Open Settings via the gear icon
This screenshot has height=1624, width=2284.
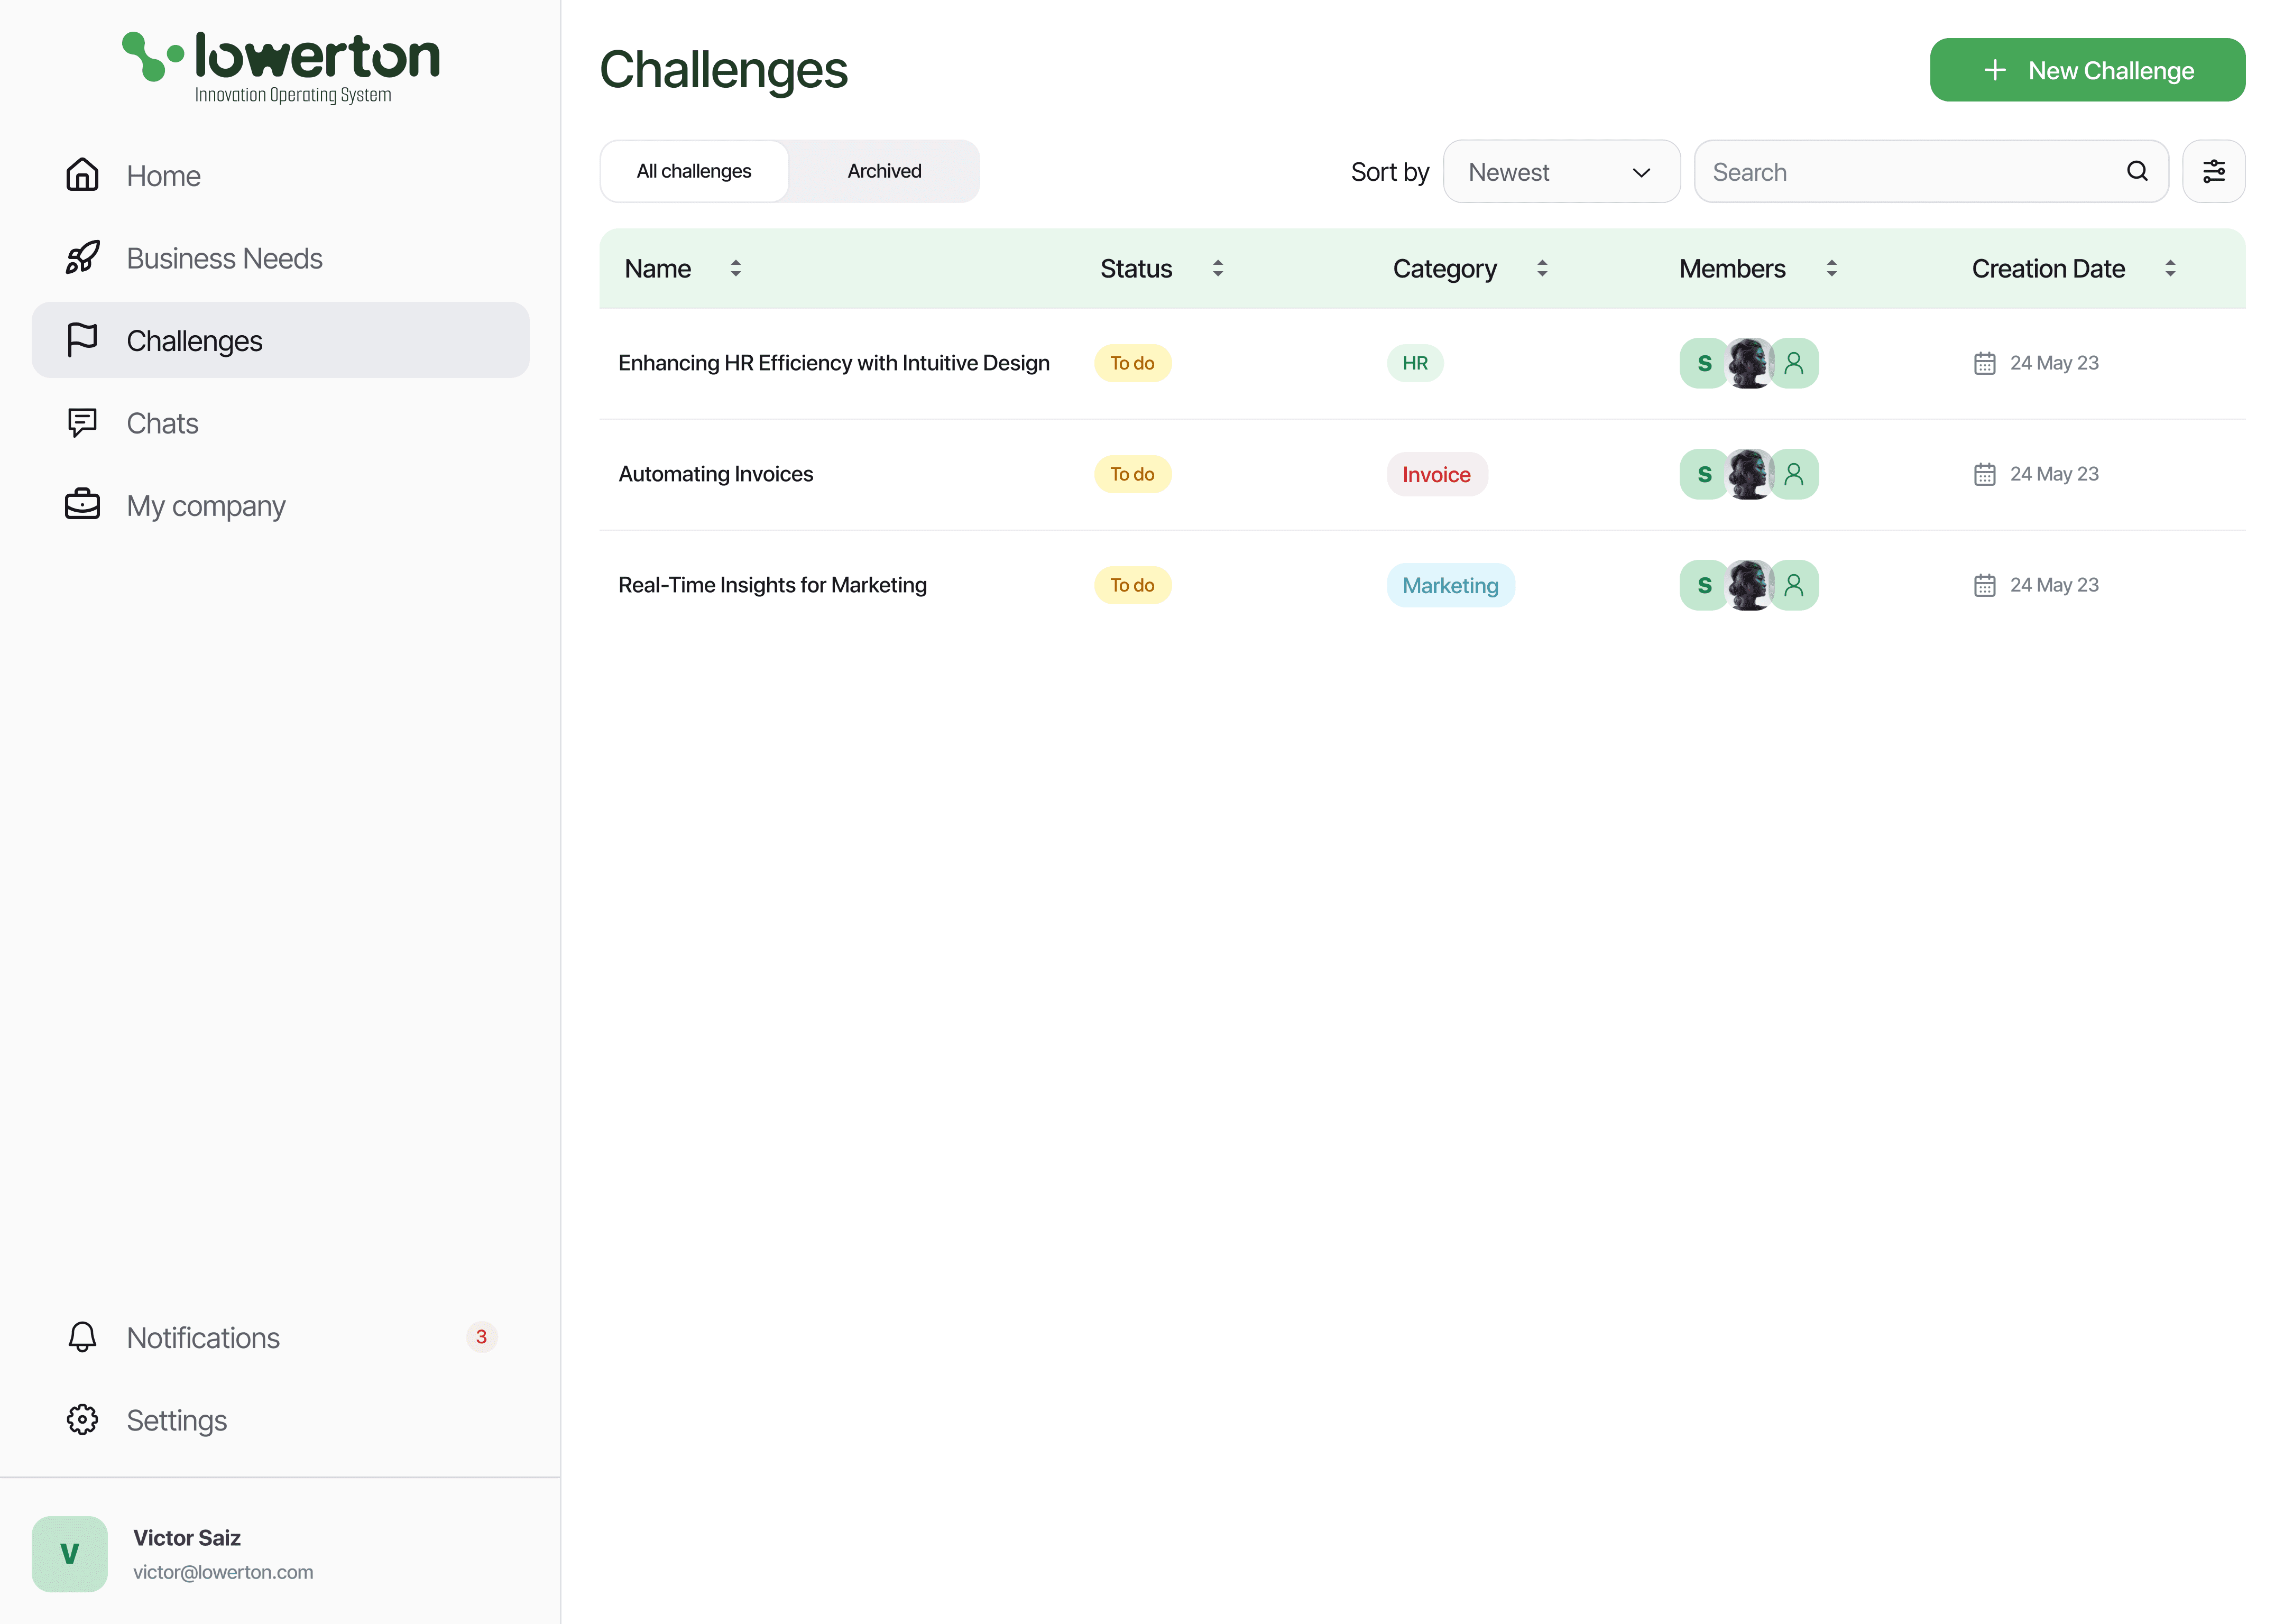click(x=82, y=1419)
